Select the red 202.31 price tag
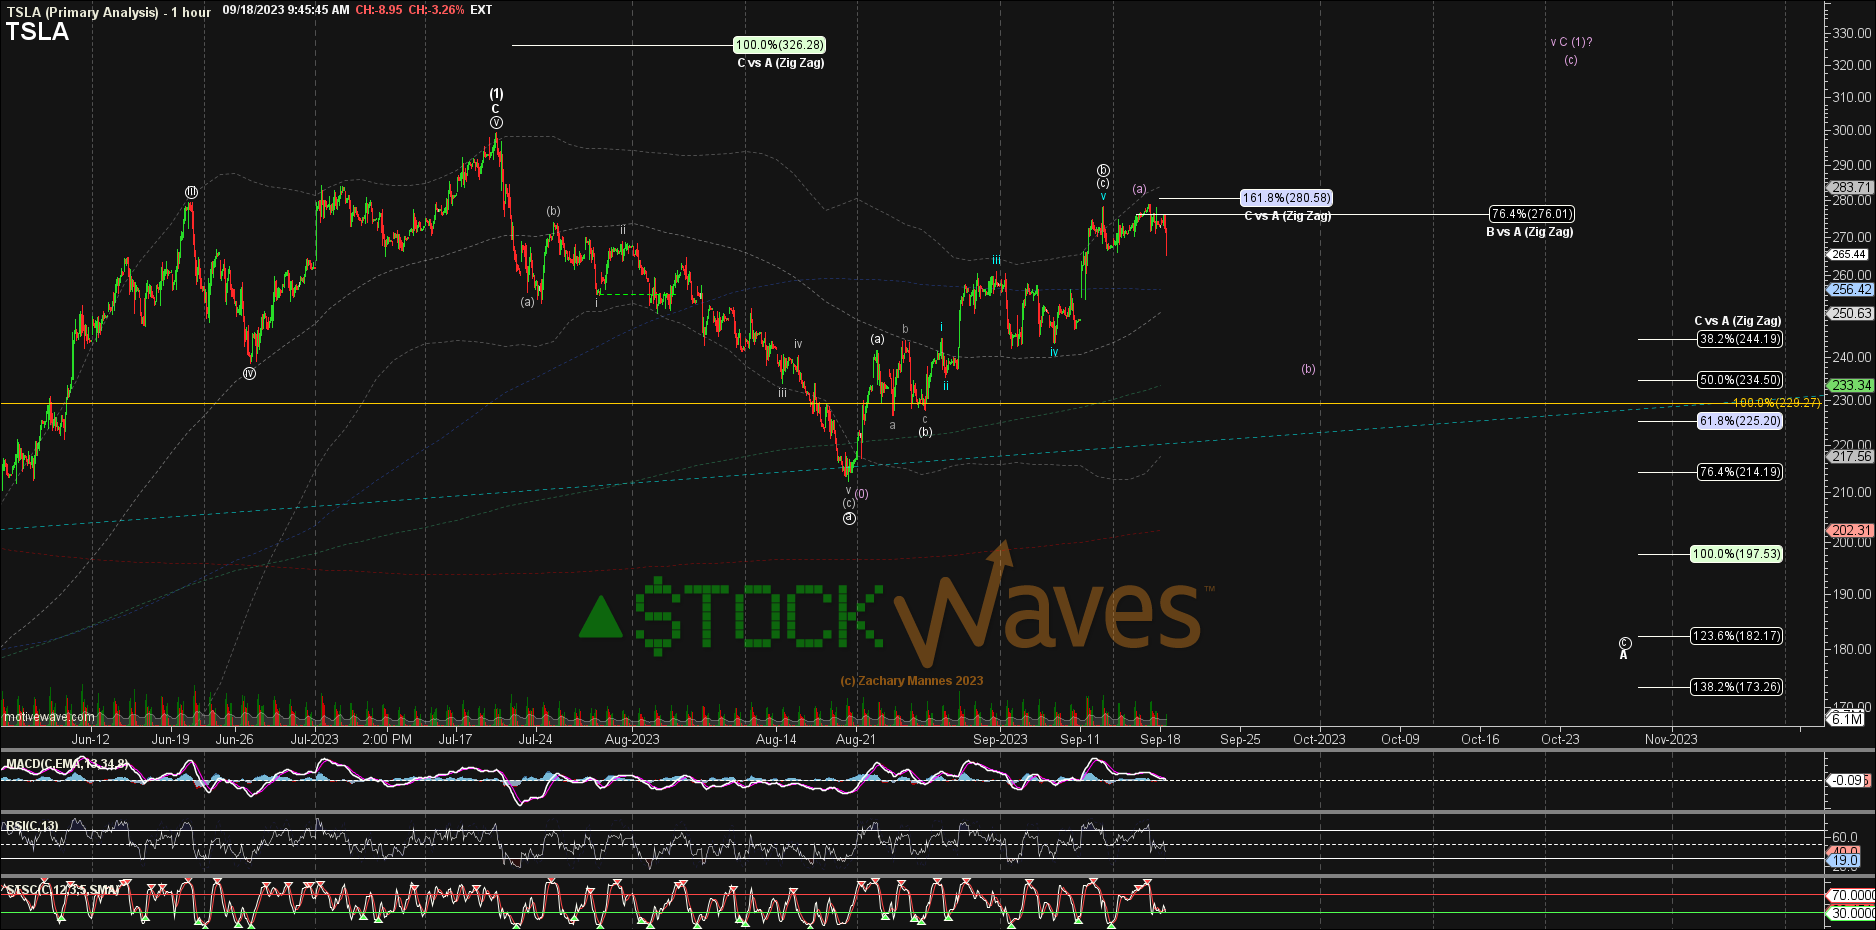The image size is (1876, 930). coord(1851,531)
